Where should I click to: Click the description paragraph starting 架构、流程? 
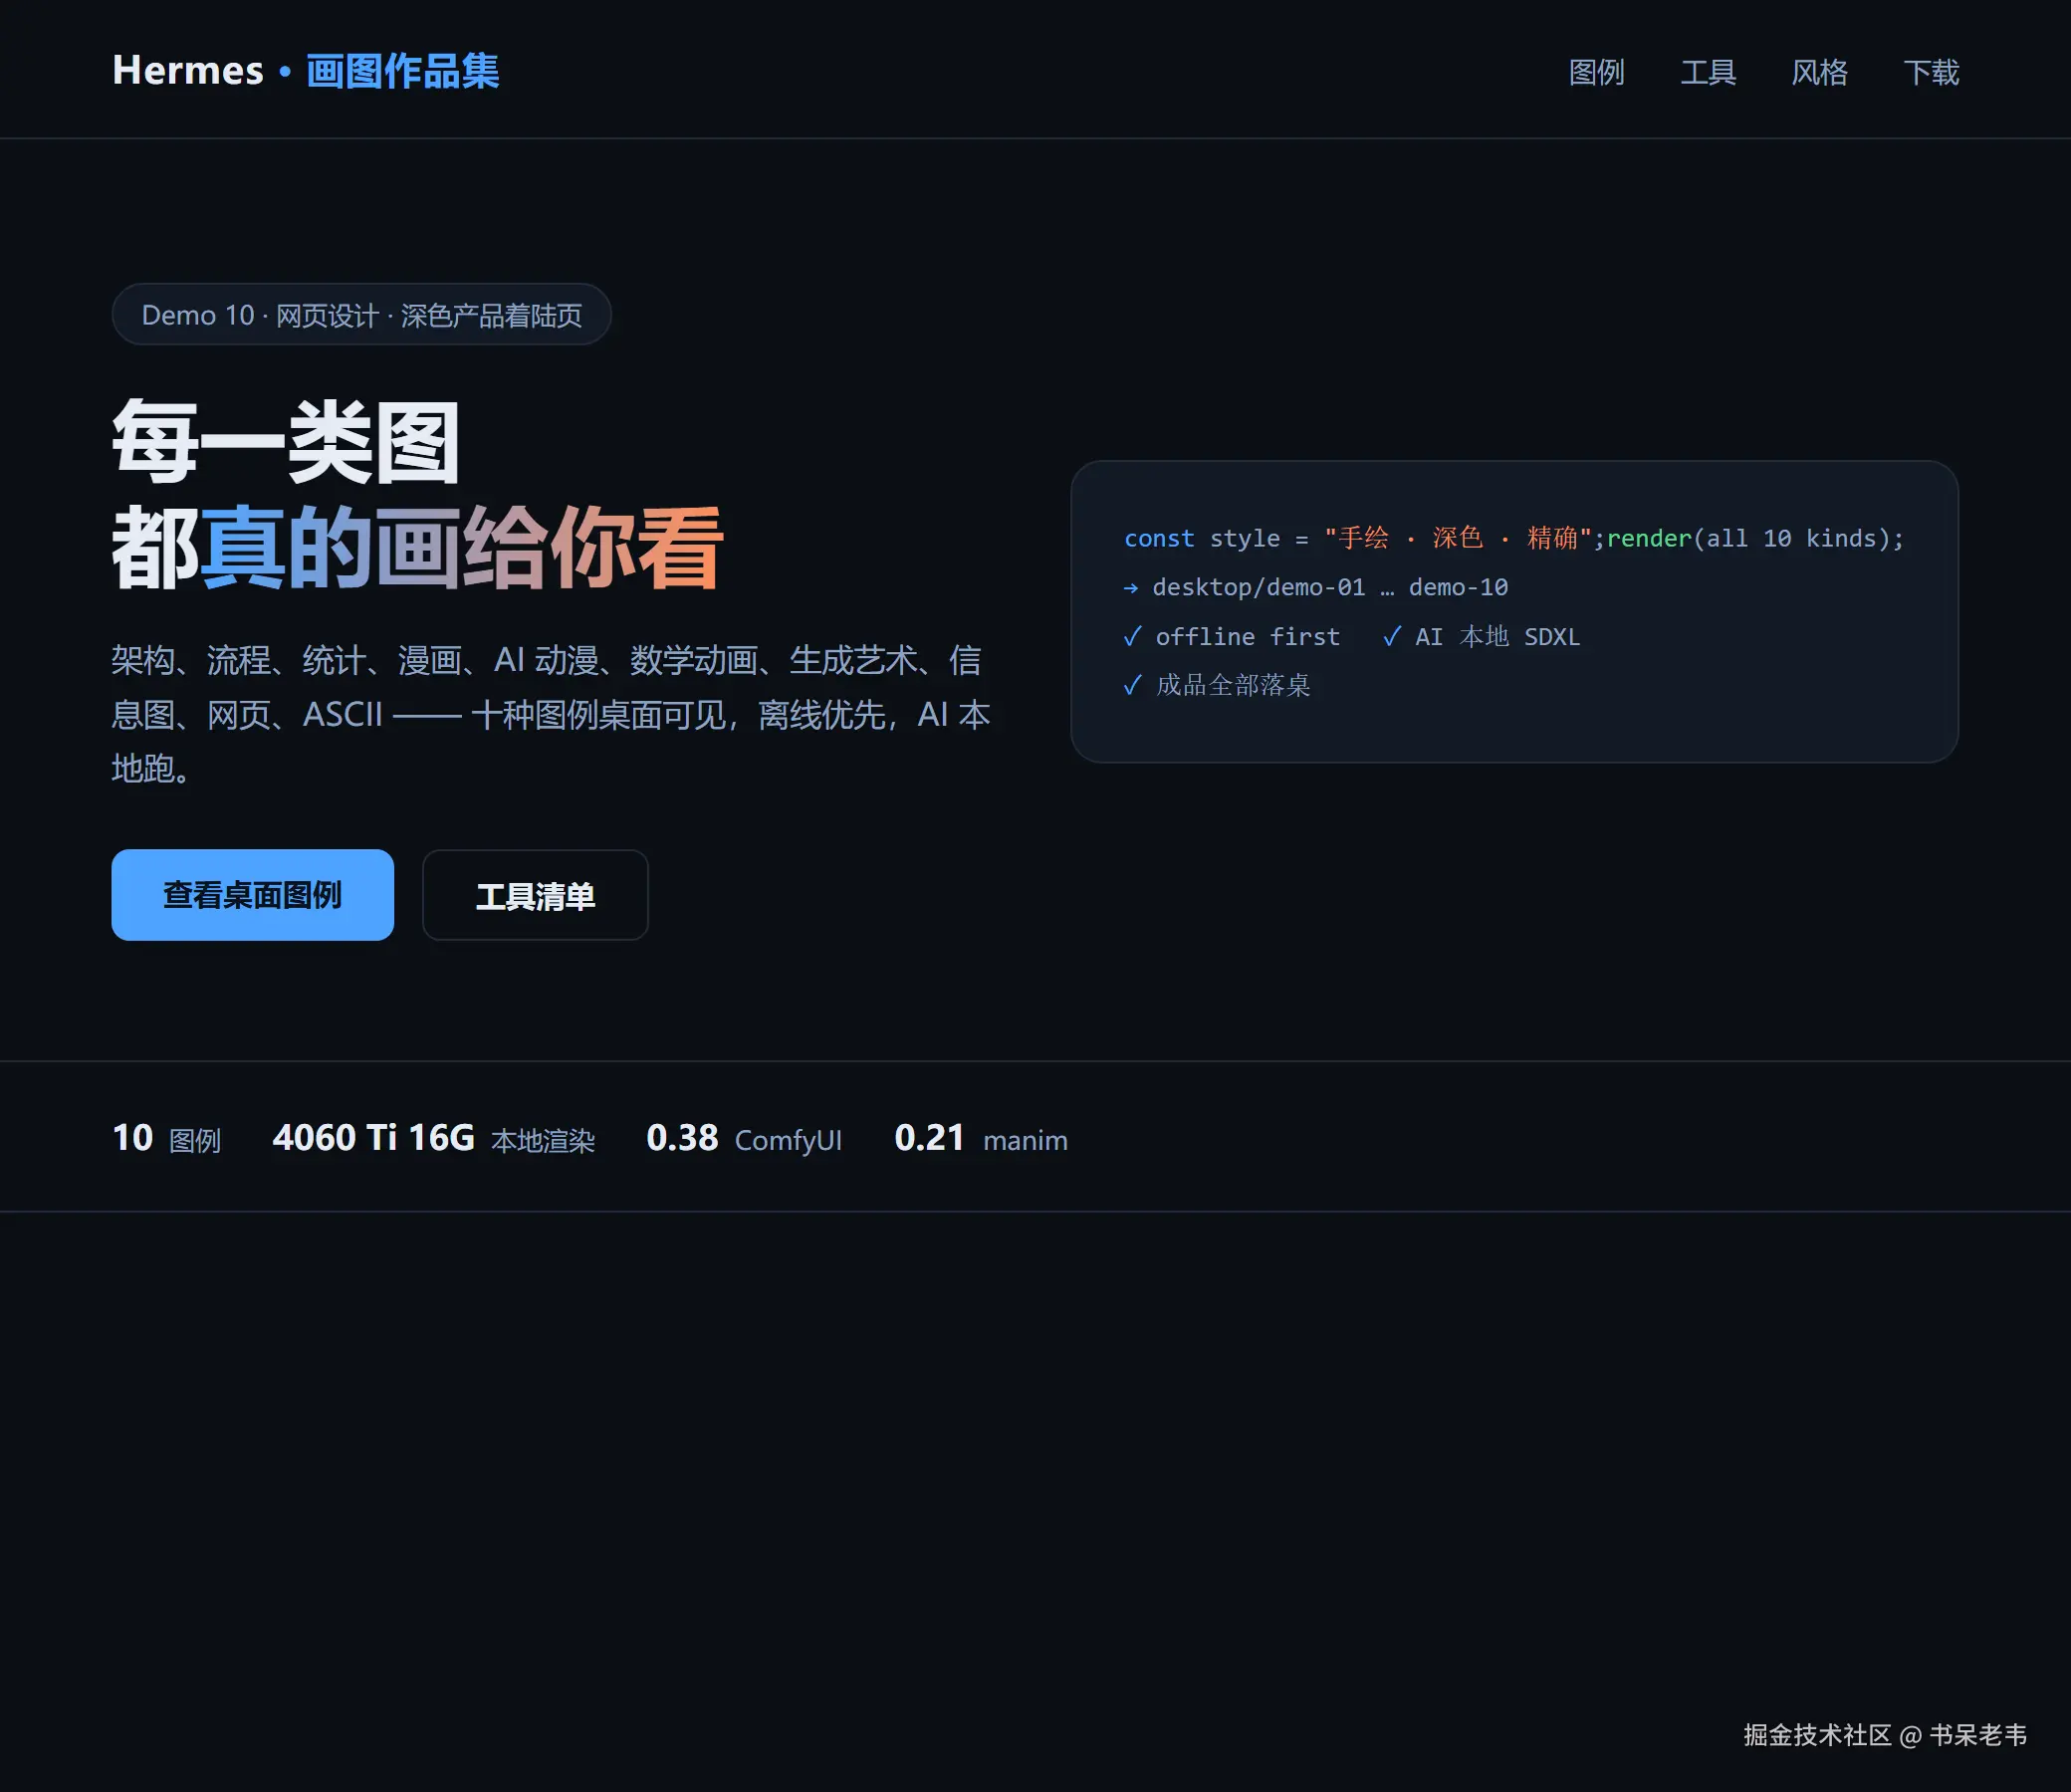tap(551, 714)
